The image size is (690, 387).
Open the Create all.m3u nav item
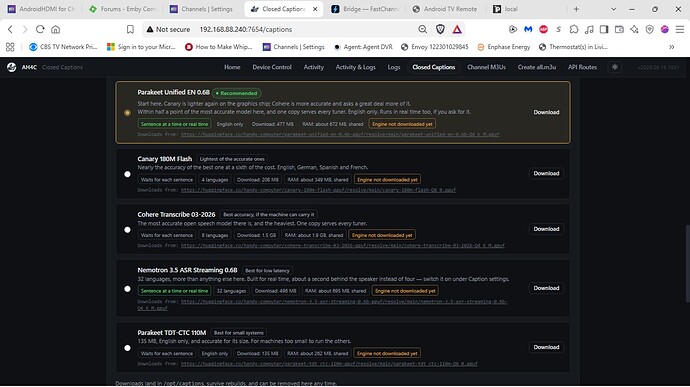pos(537,67)
